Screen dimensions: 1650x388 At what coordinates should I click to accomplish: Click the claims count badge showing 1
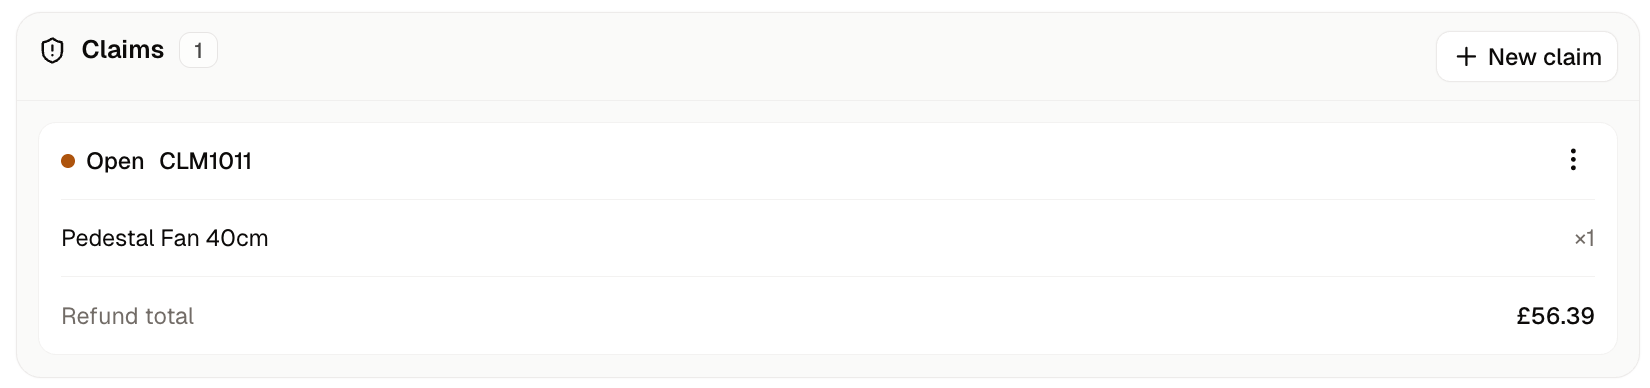(x=198, y=50)
